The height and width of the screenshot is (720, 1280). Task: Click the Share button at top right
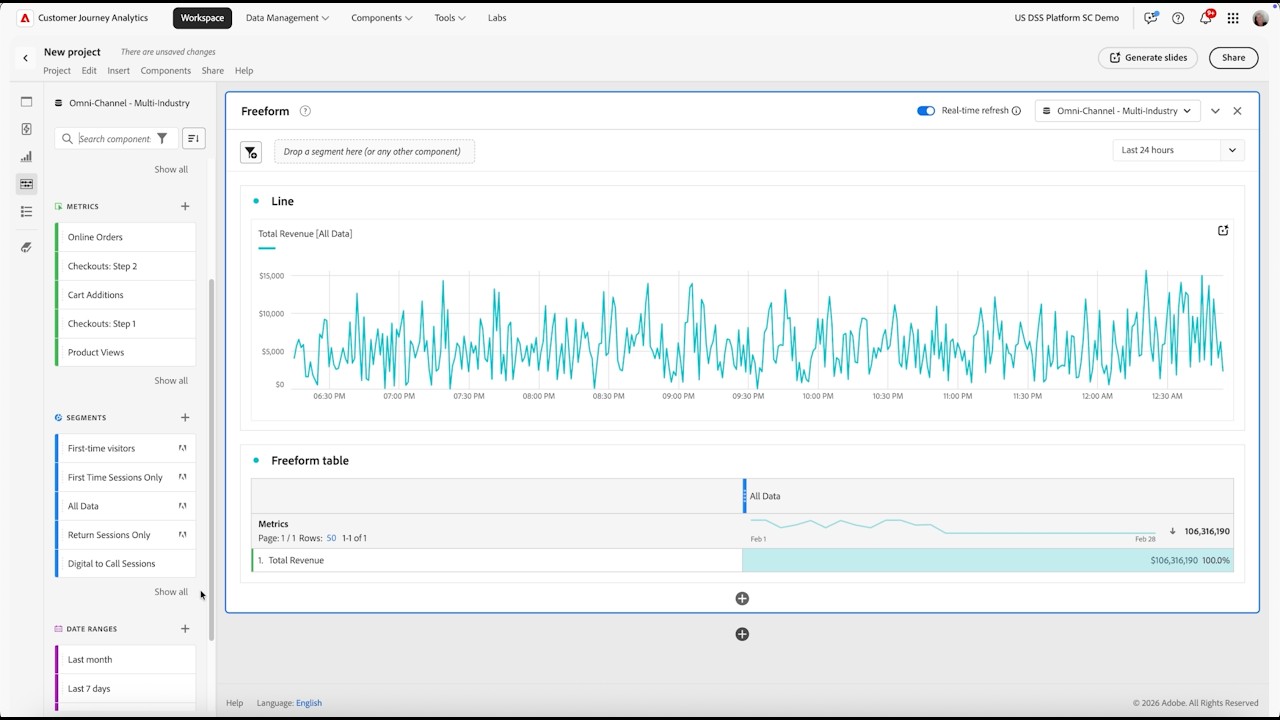tap(1234, 58)
